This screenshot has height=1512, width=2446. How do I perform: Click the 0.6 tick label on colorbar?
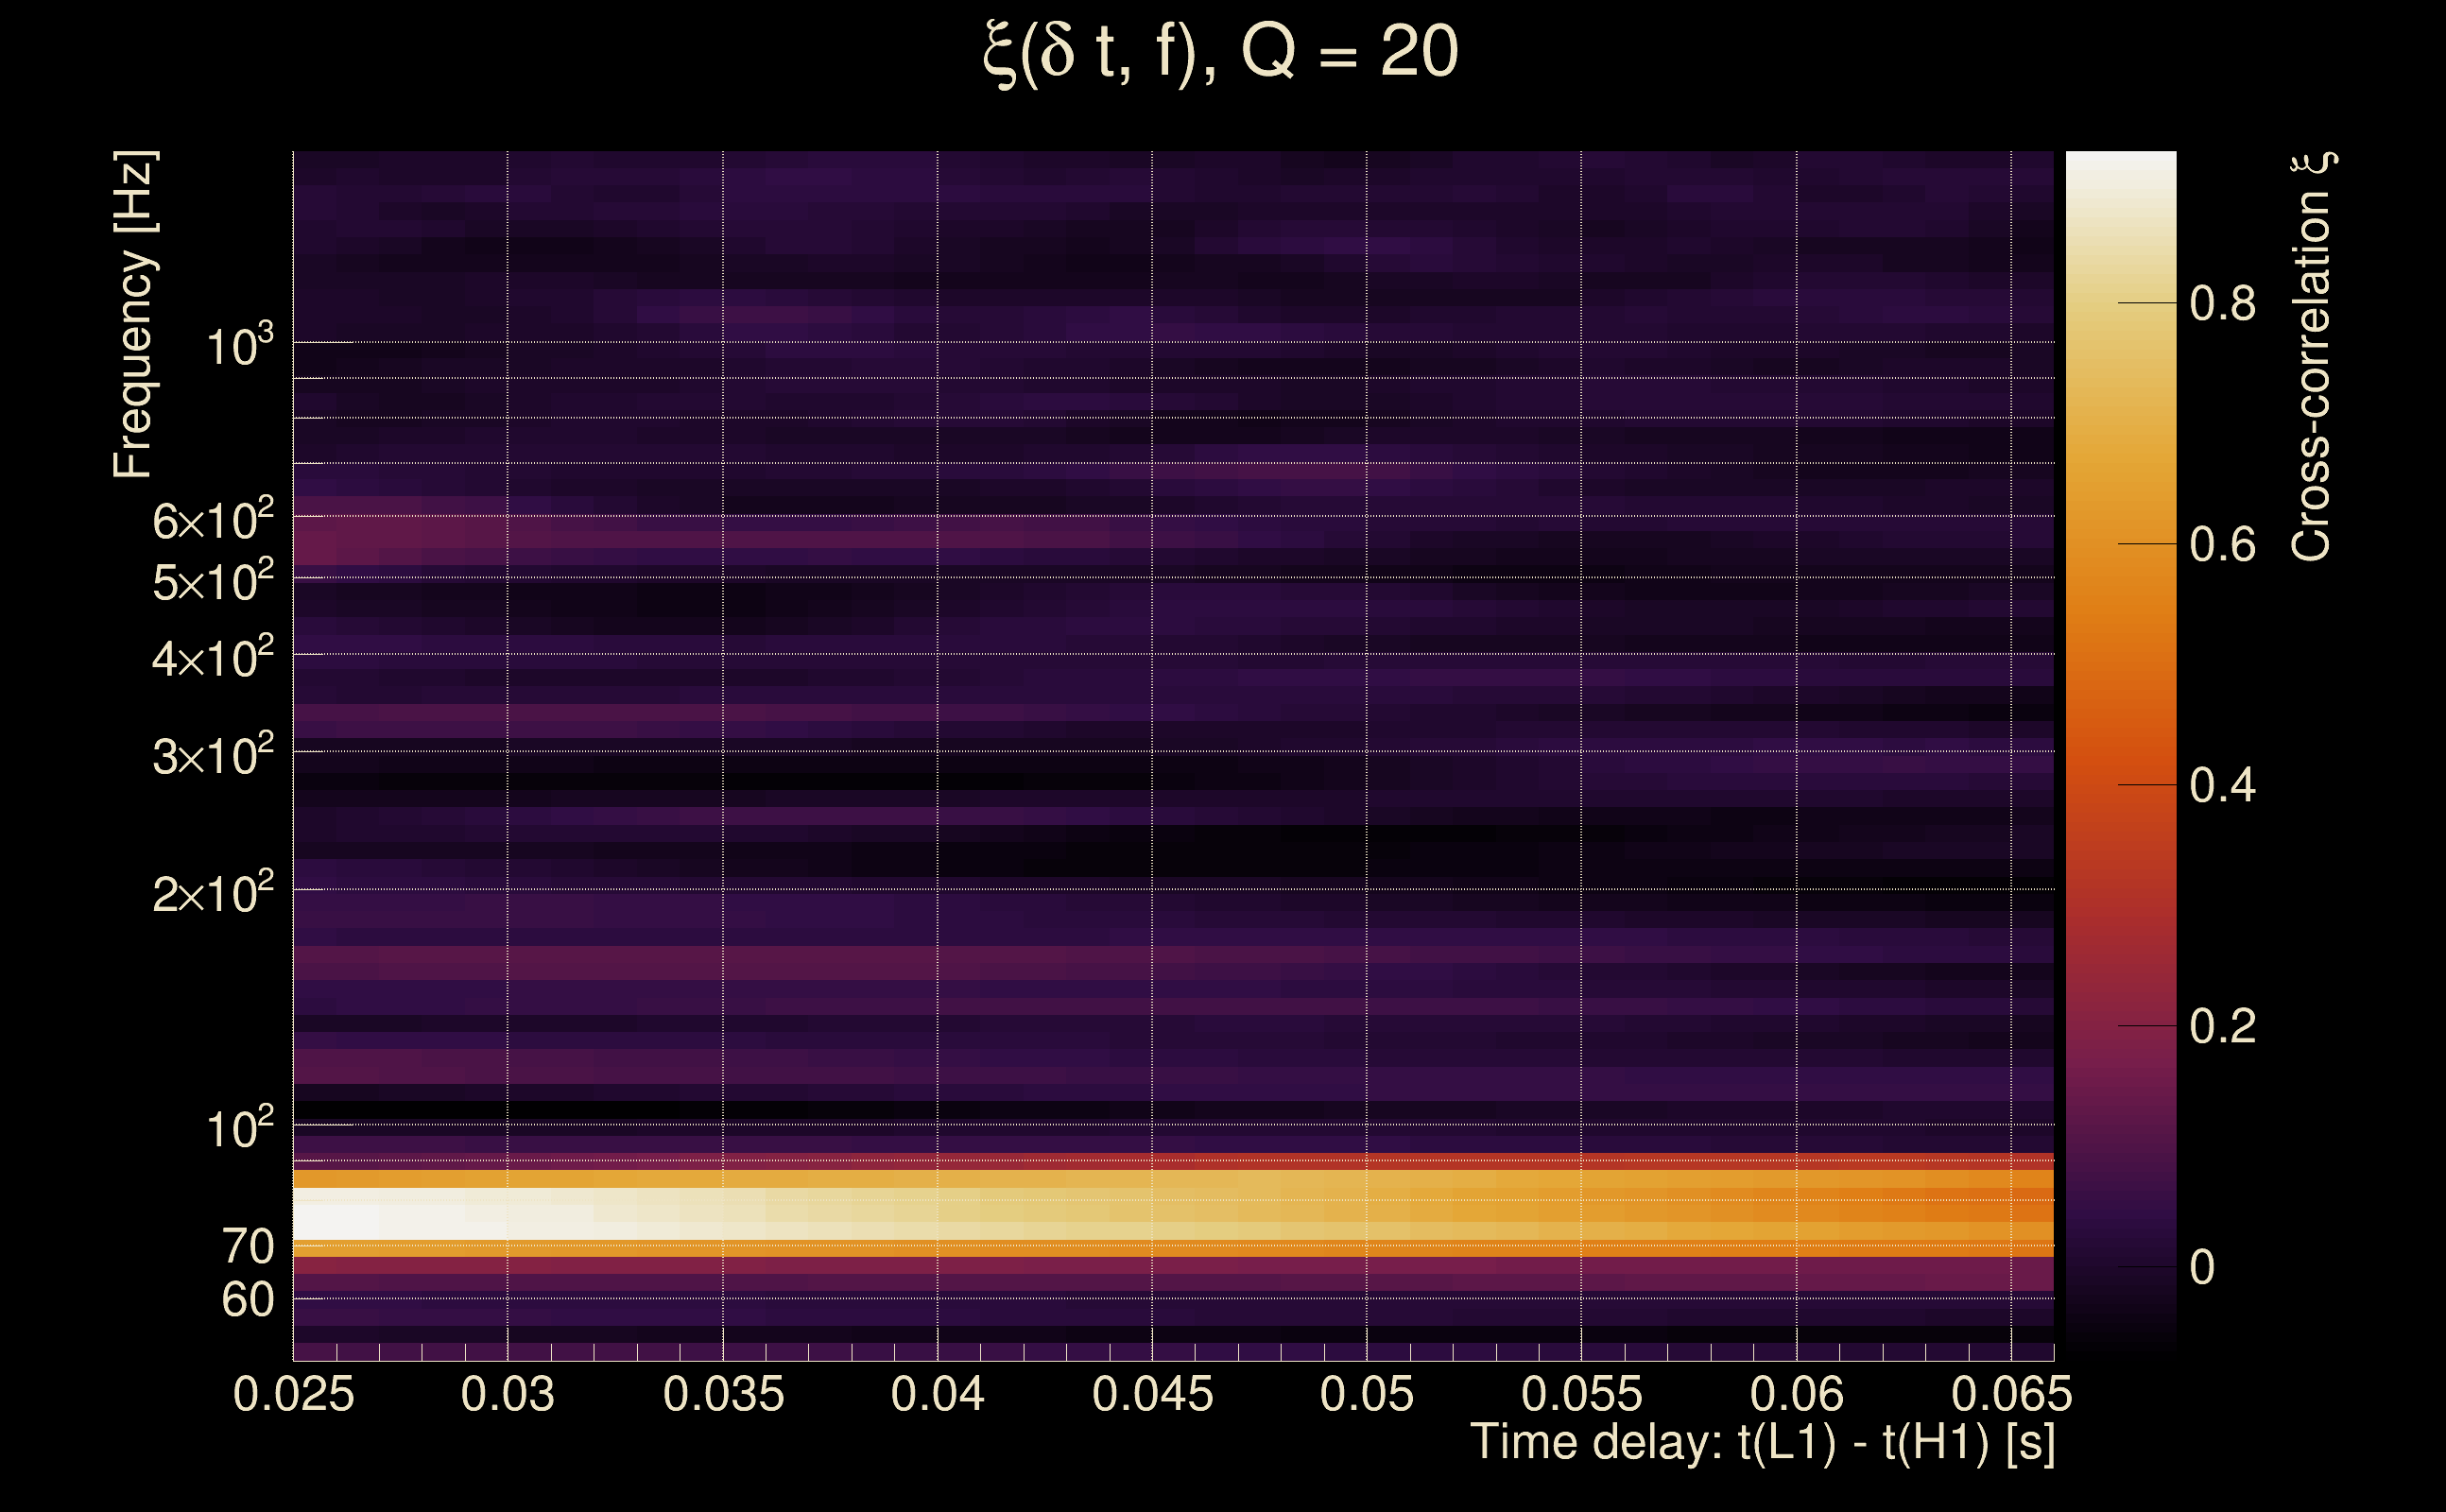pos(2222,545)
